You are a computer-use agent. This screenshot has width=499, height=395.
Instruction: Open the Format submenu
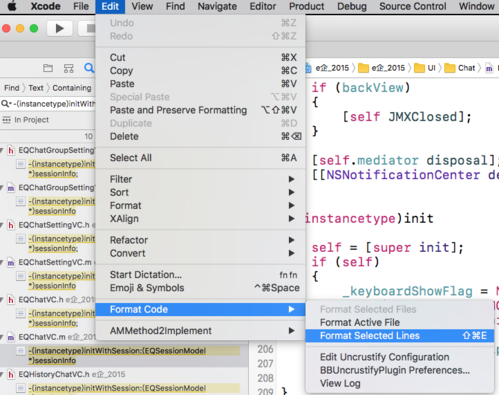(x=200, y=206)
